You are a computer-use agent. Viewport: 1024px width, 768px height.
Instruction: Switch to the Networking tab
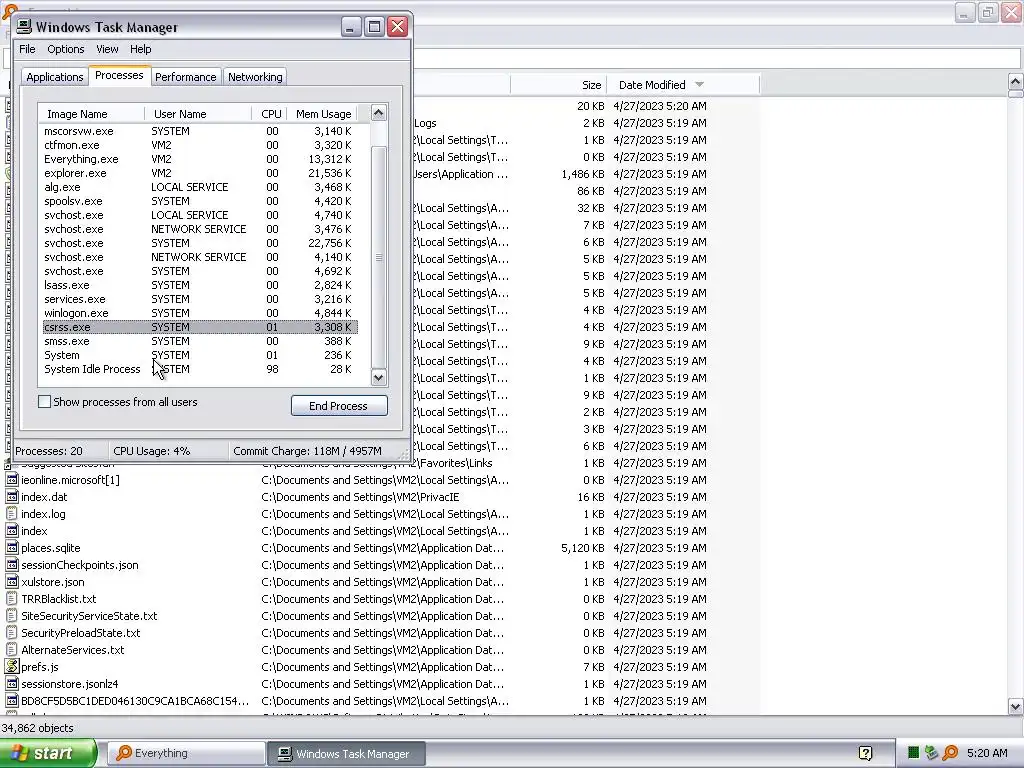pos(255,77)
